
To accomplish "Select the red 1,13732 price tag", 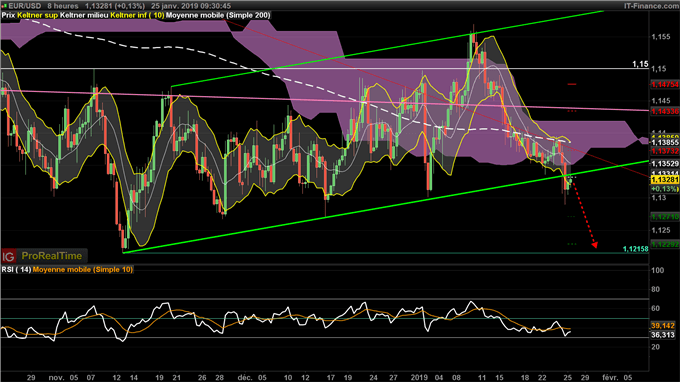I will pyautogui.click(x=665, y=151).
